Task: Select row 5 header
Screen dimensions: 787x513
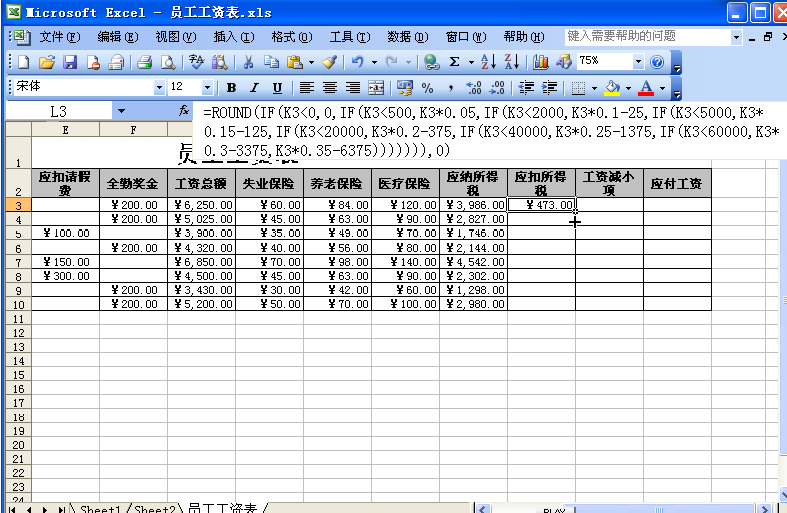Action: [19, 234]
